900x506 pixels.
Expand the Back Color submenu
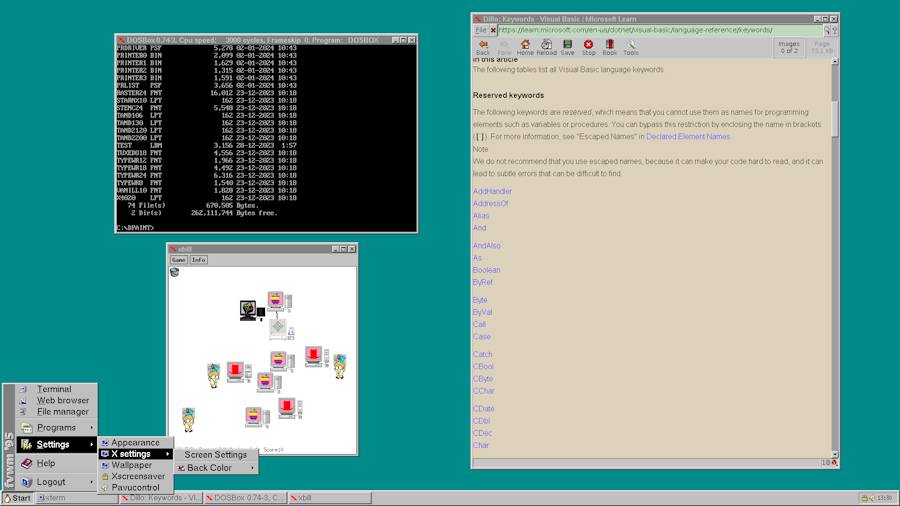click(x=216, y=468)
